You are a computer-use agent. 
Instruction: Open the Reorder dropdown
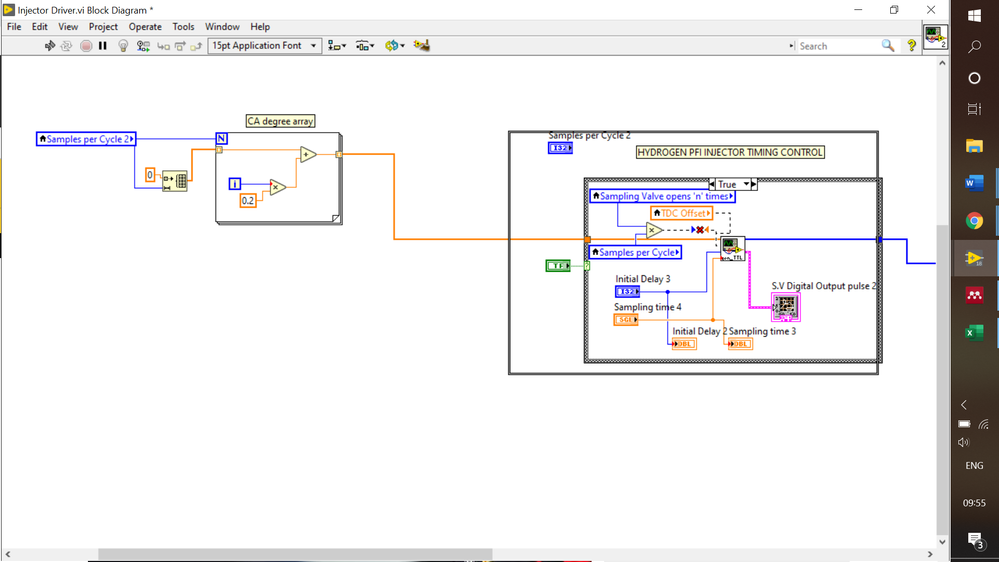394,46
